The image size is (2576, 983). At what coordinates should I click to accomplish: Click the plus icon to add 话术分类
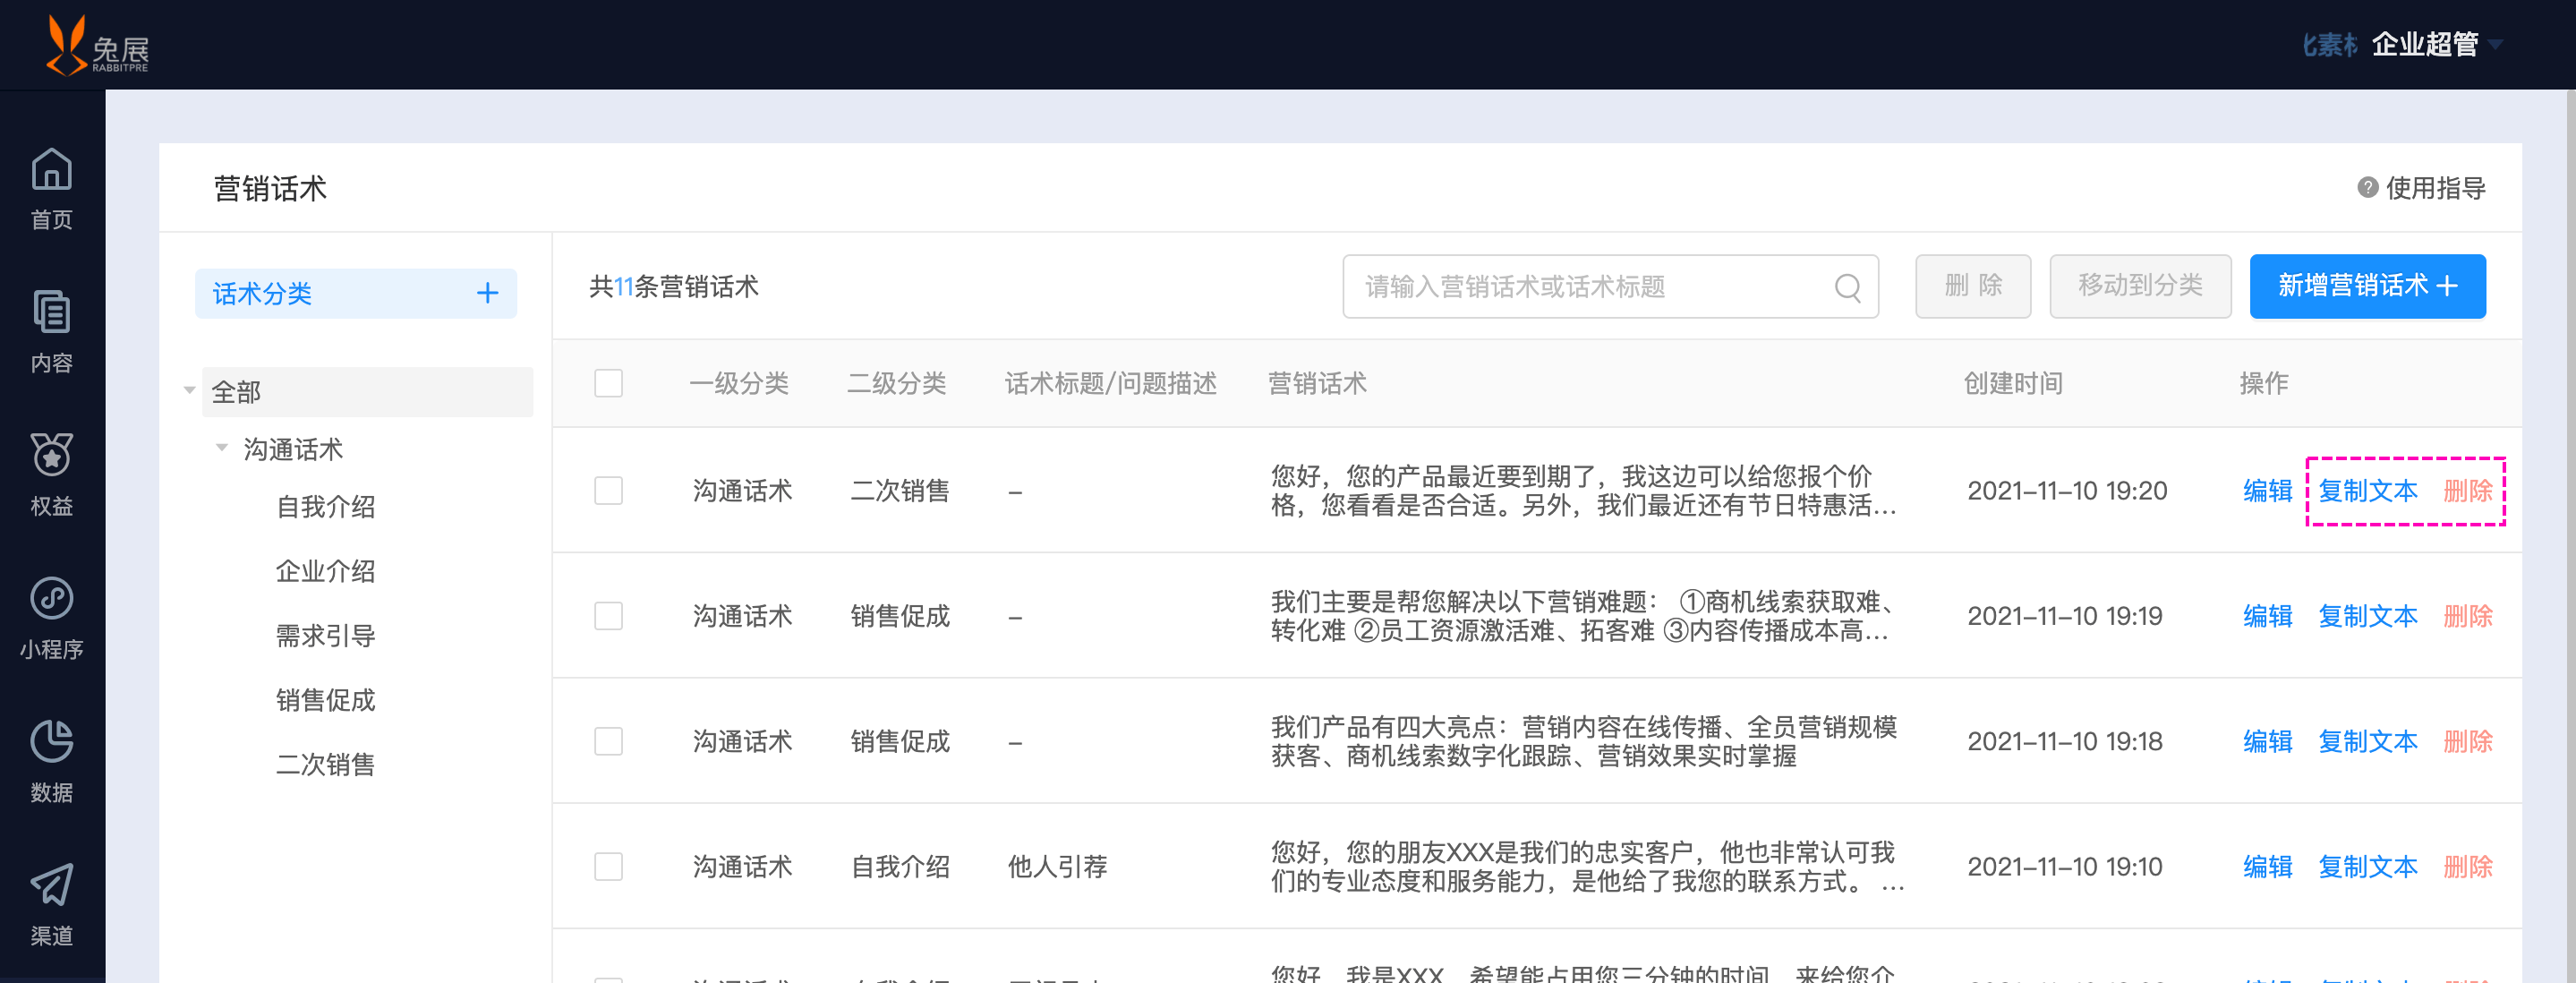pos(487,293)
